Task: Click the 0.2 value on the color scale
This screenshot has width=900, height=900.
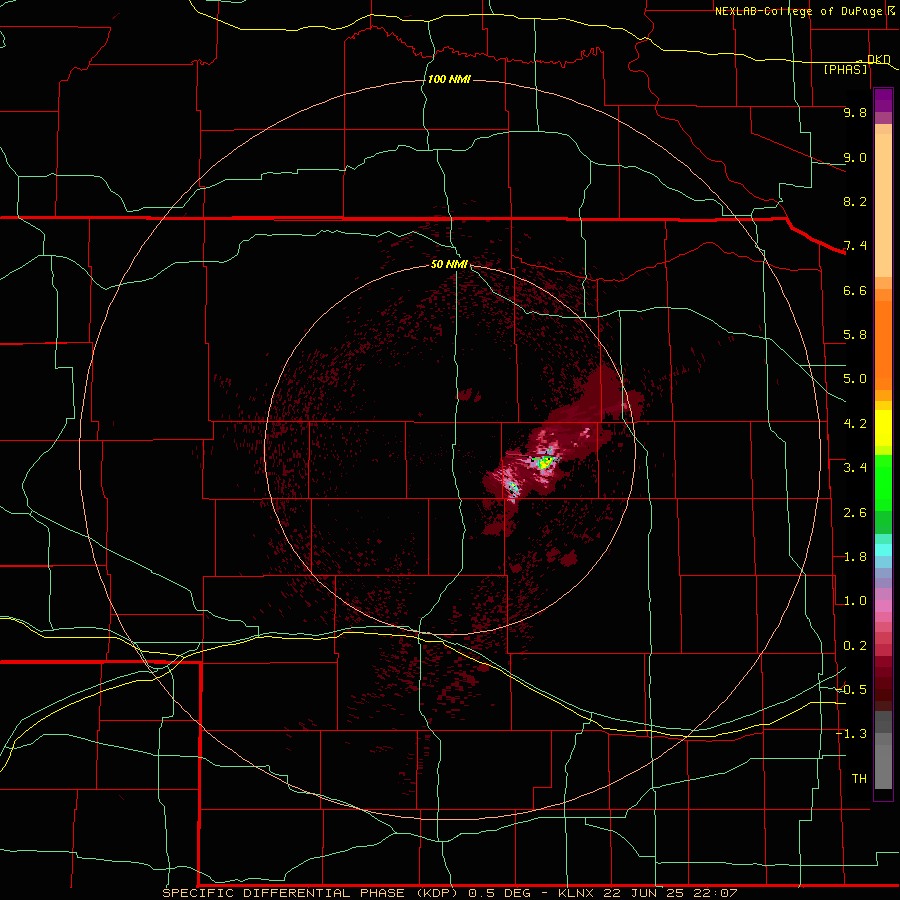Action: coord(855,646)
